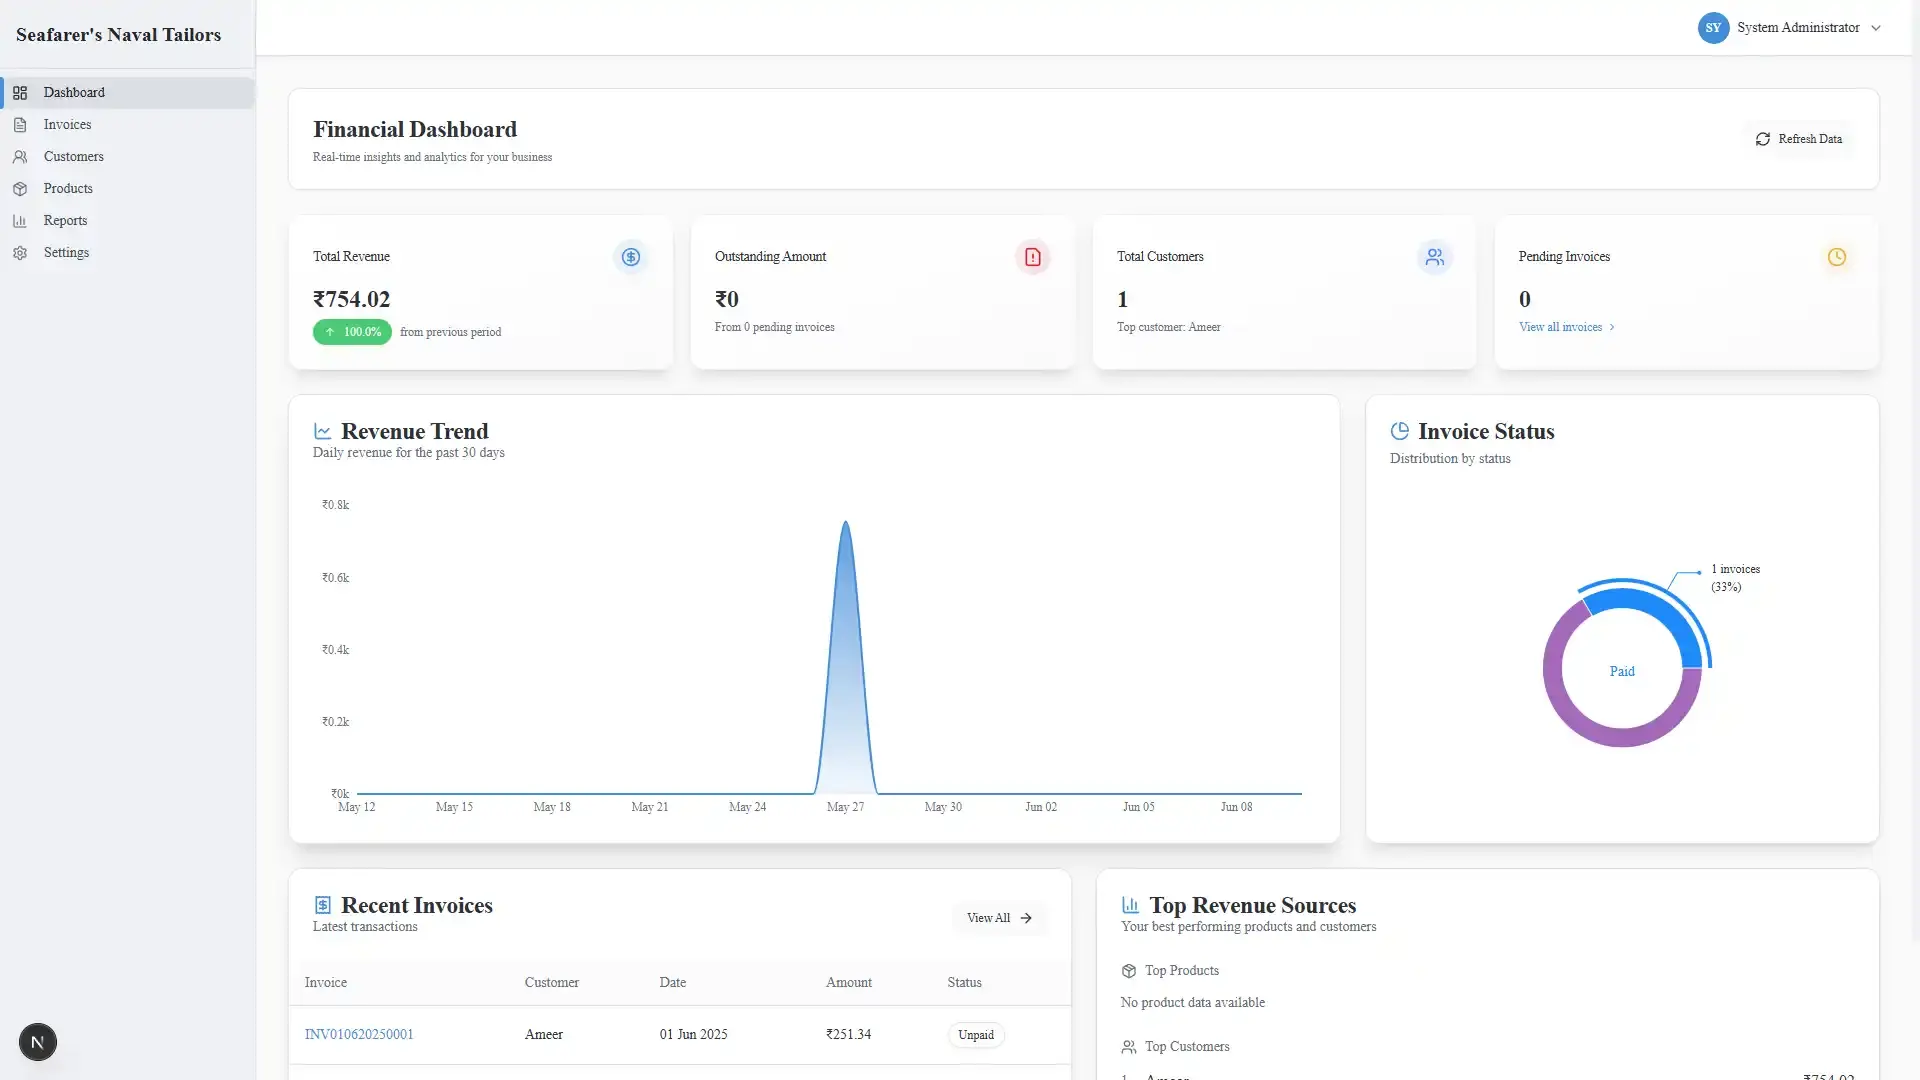
Task: Click the Top Customers people icon
Action: point(1129,1047)
